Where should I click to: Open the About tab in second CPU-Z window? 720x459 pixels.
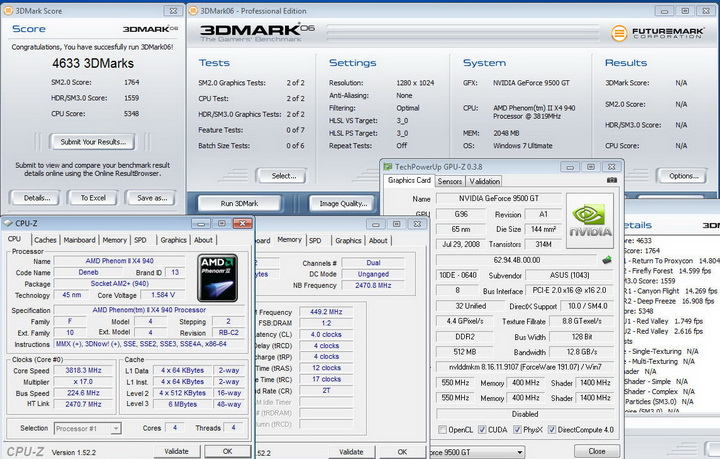click(378, 241)
